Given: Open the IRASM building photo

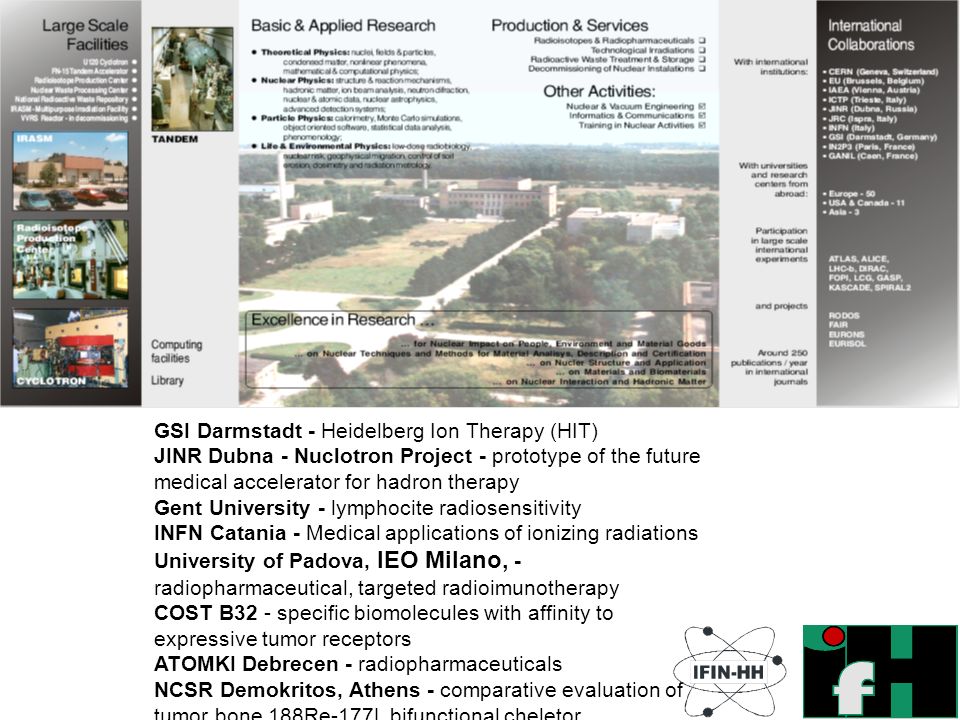Looking at the screenshot, I should coord(70,171).
